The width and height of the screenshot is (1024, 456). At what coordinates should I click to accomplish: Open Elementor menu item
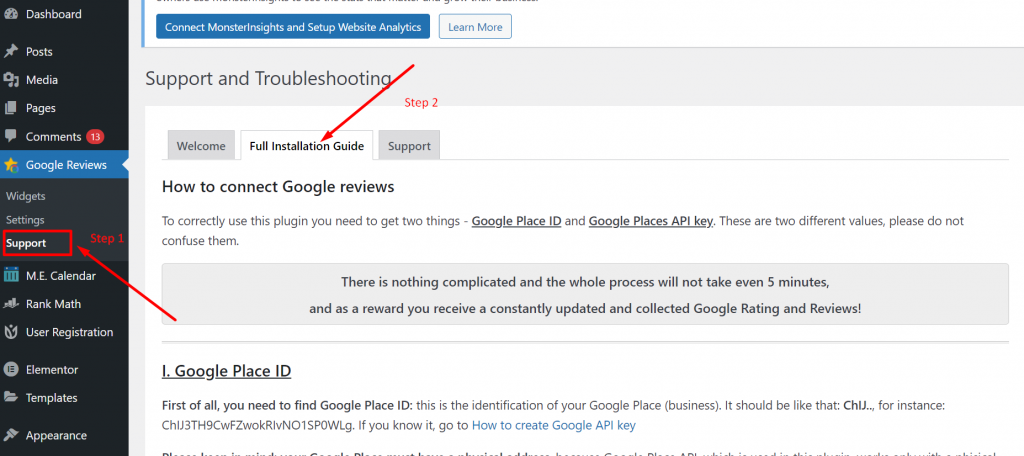pos(52,370)
